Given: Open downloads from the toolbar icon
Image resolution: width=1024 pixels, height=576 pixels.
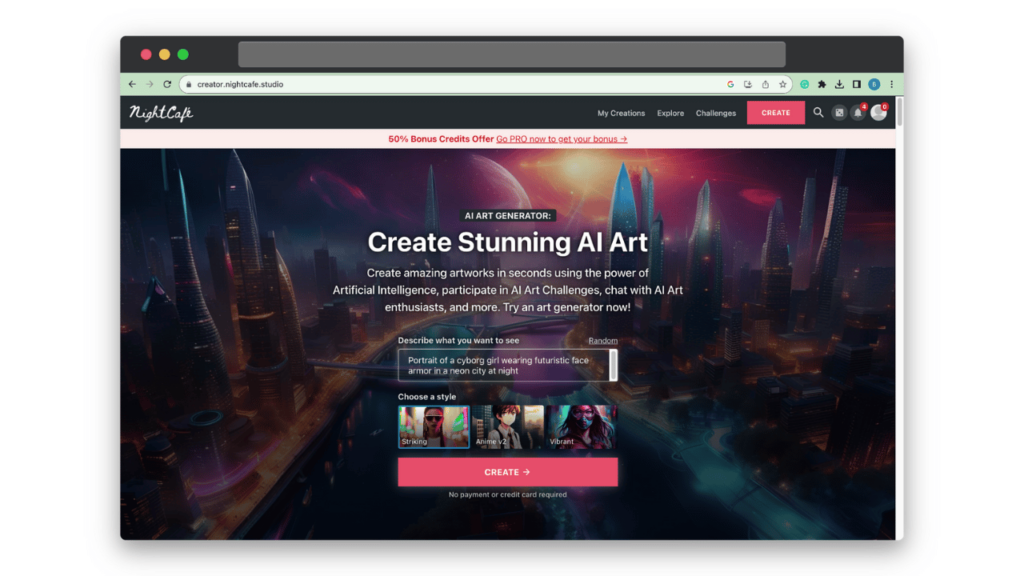Looking at the screenshot, I should [840, 84].
